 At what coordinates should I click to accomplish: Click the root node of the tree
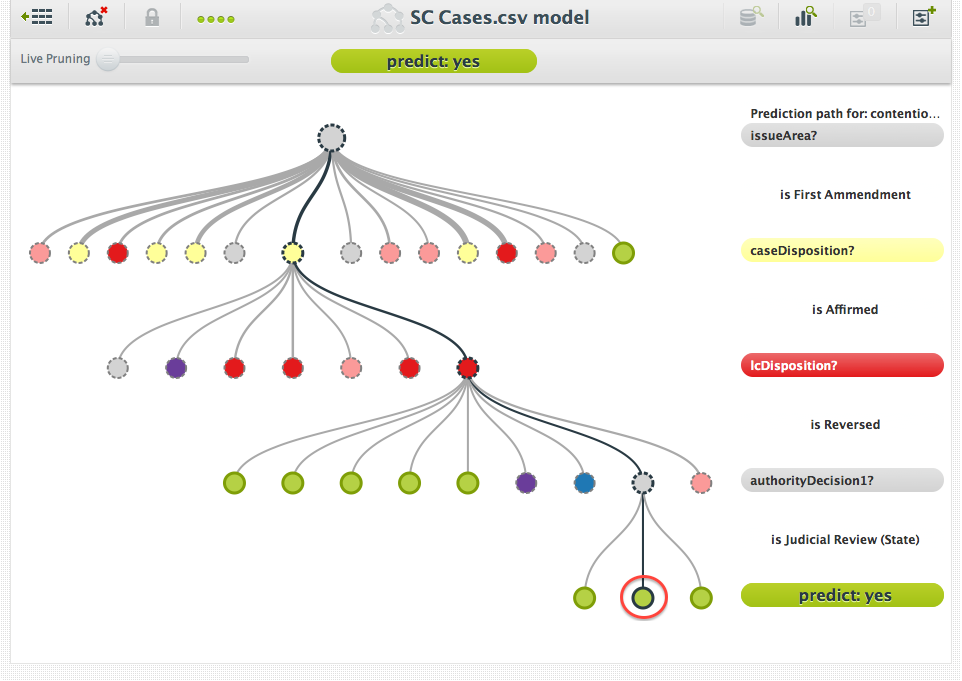pyautogui.click(x=331, y=138)
